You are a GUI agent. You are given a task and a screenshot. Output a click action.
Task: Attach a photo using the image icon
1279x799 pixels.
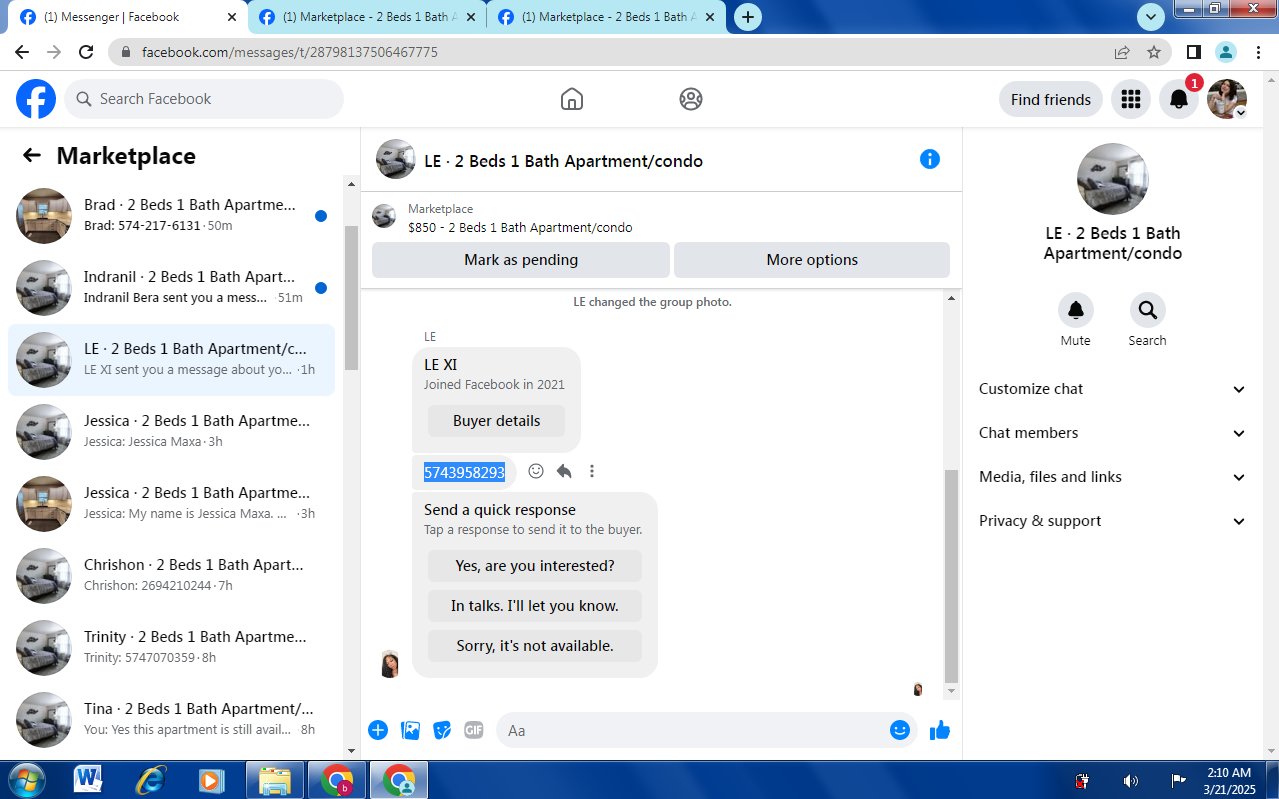(x=410, y=730)
